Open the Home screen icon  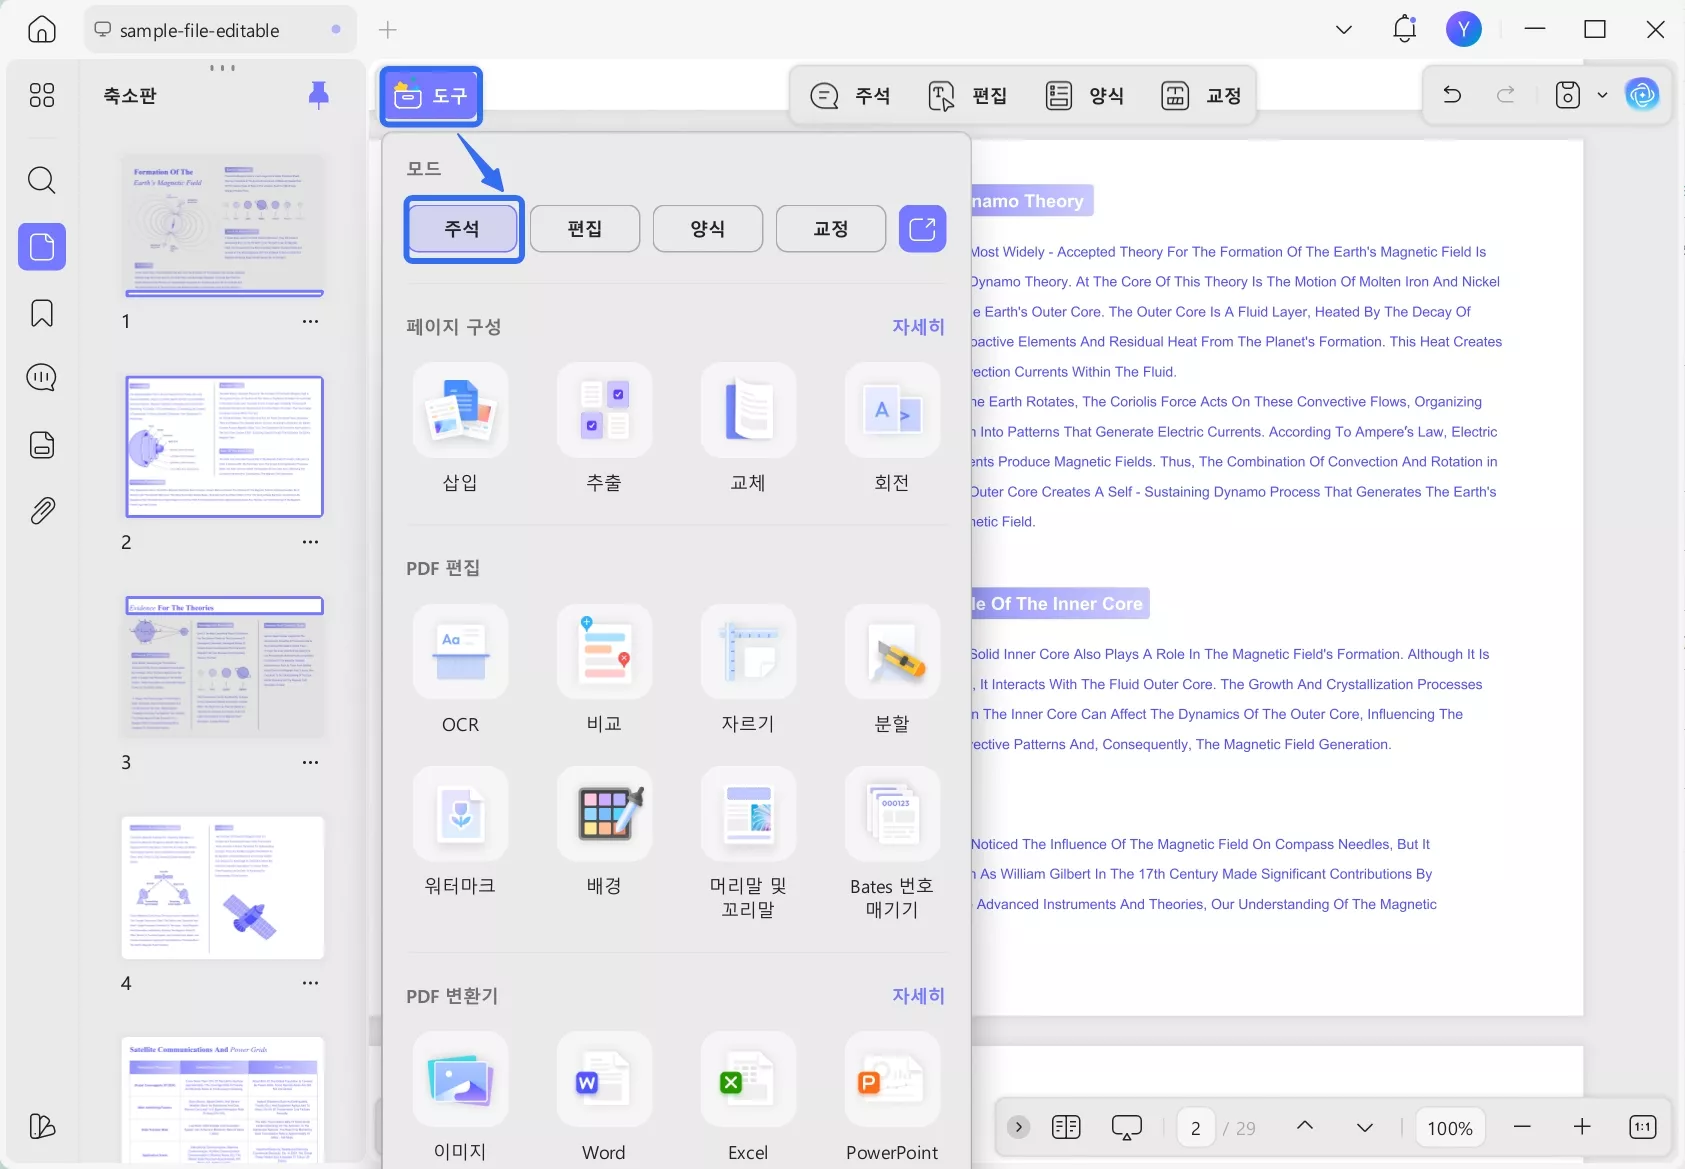click(x=42, y=30)
